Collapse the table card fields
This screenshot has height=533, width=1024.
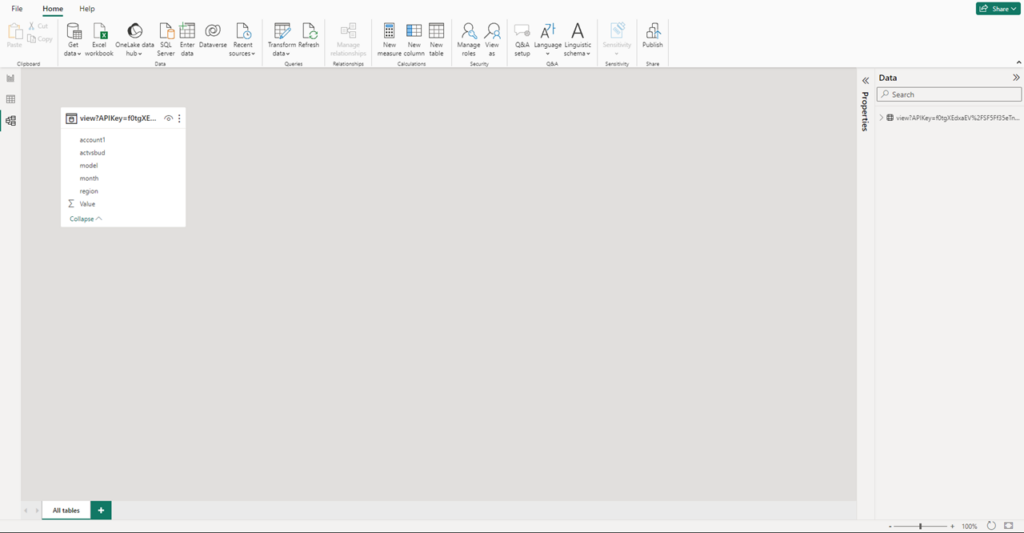[x=86, y=219]
